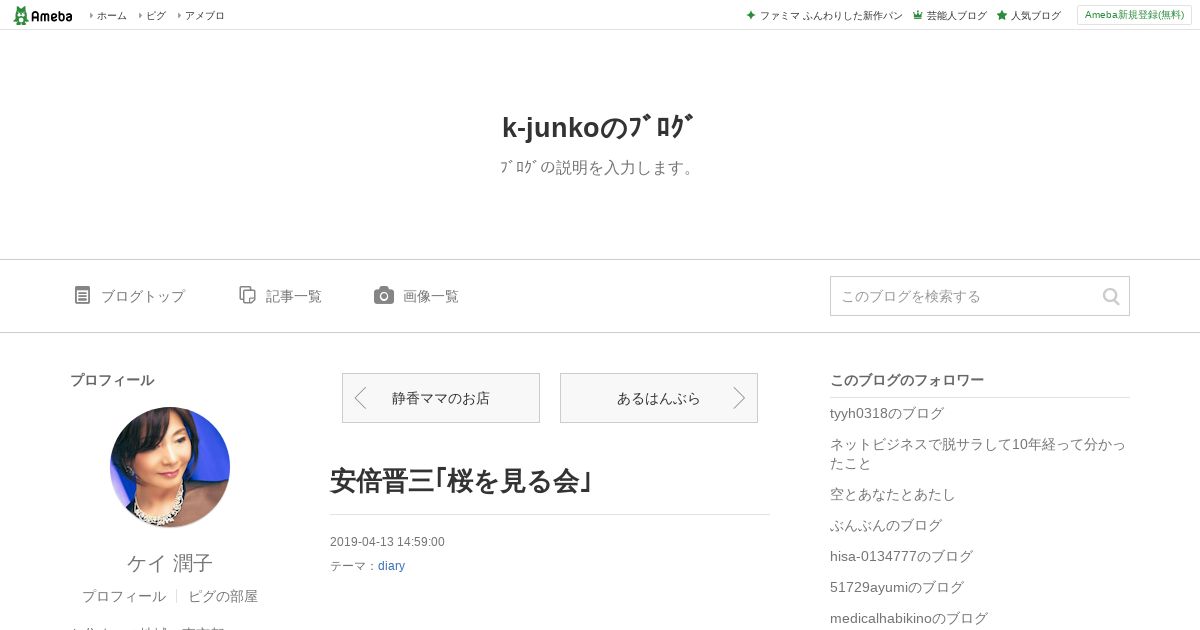Visit ピグの部屋 link
This screenshot has width=1200, height=630.
223,596
